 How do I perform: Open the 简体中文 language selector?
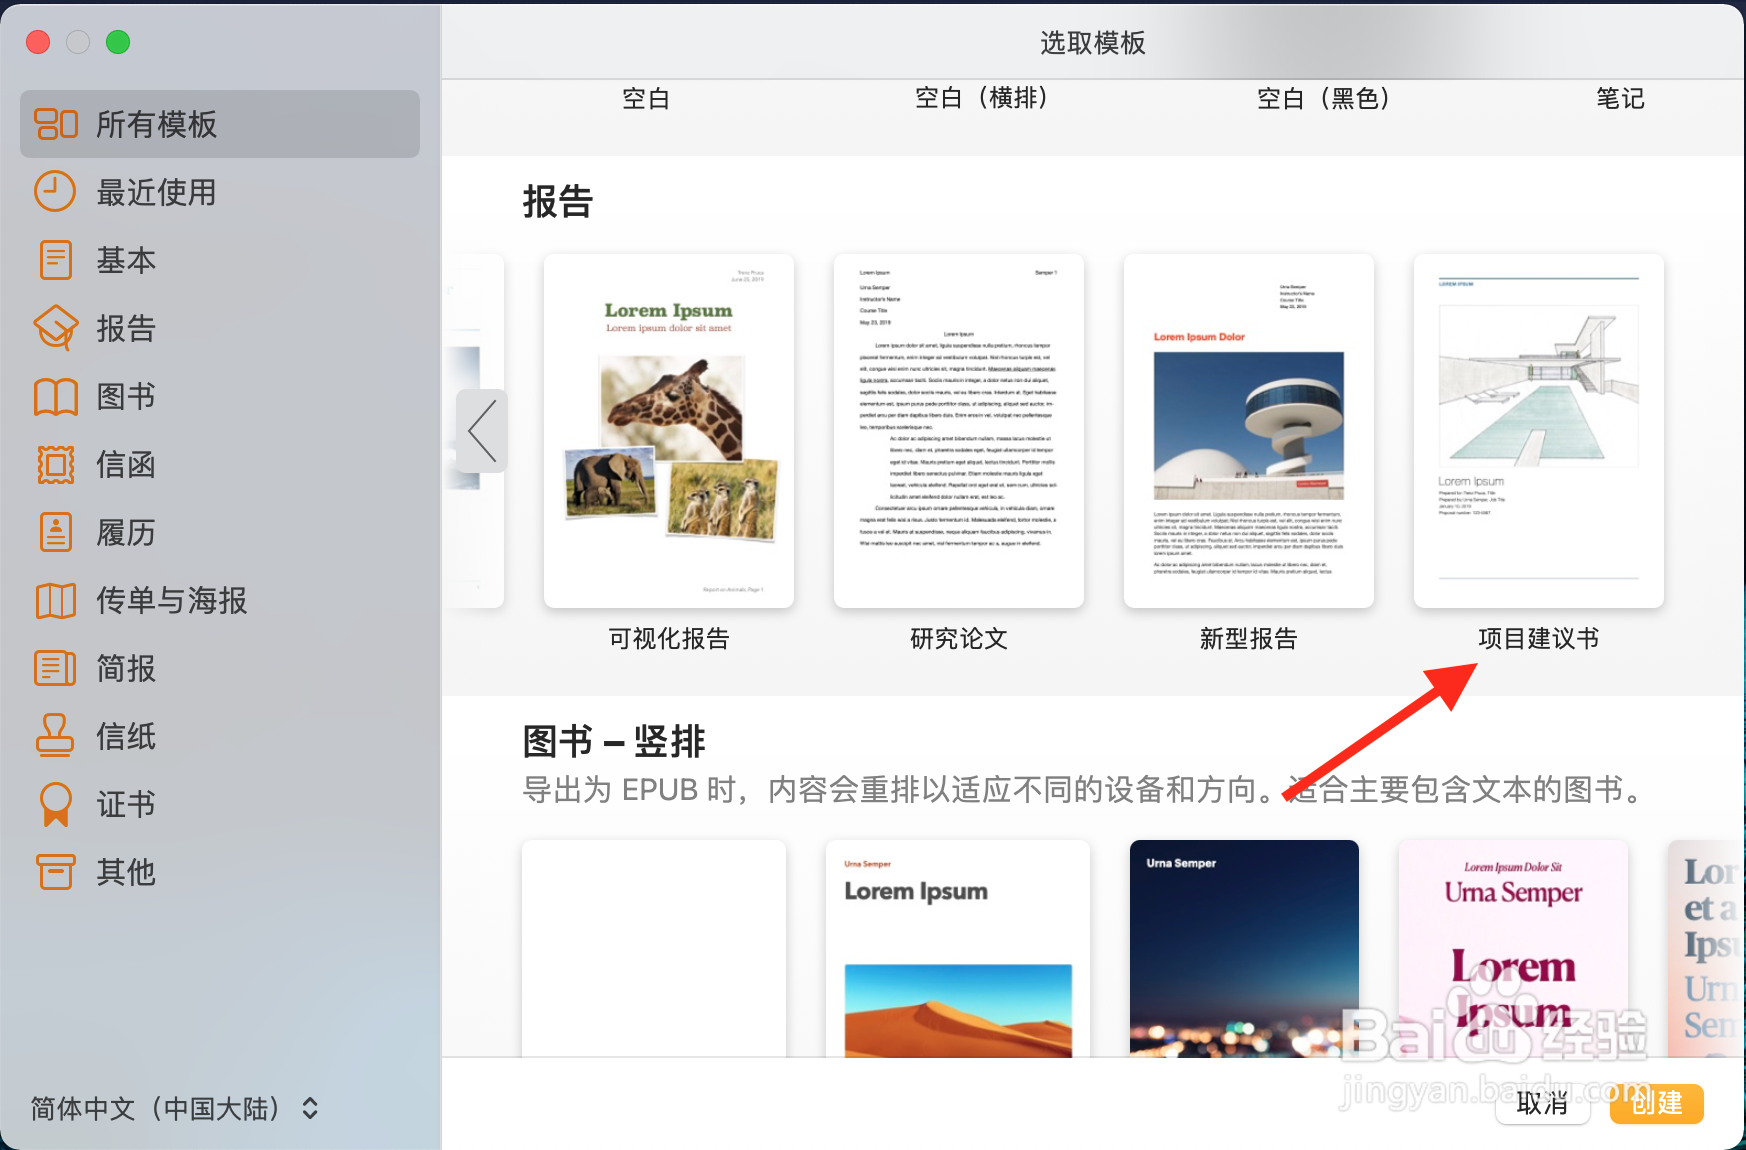click(x=172, y=1108)
